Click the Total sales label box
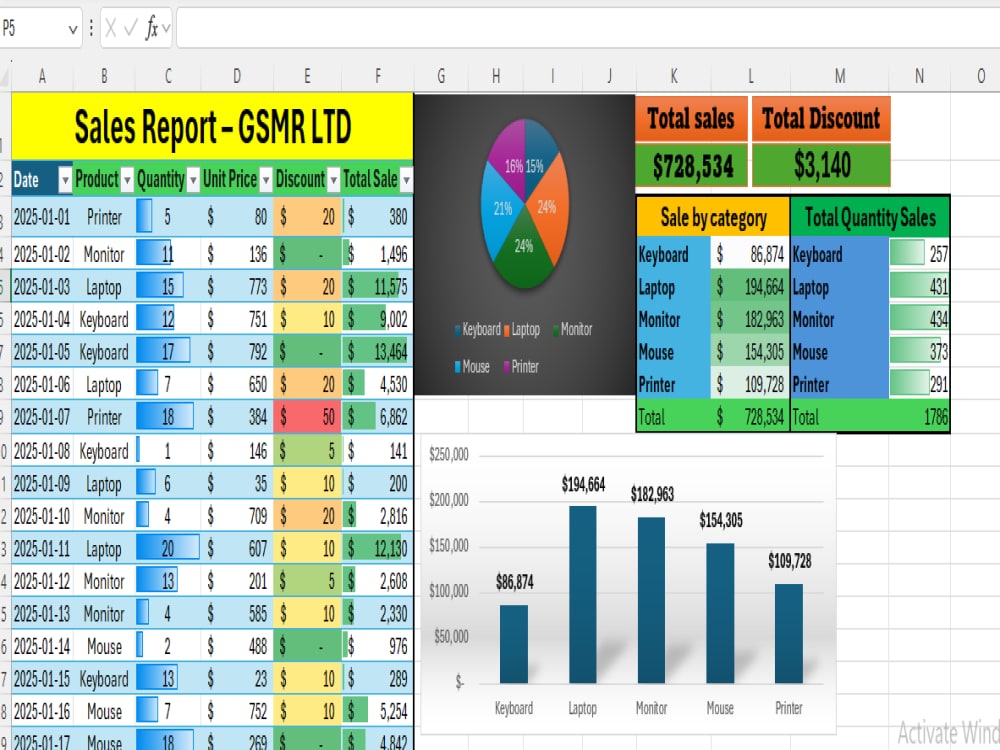 point(691,119)
